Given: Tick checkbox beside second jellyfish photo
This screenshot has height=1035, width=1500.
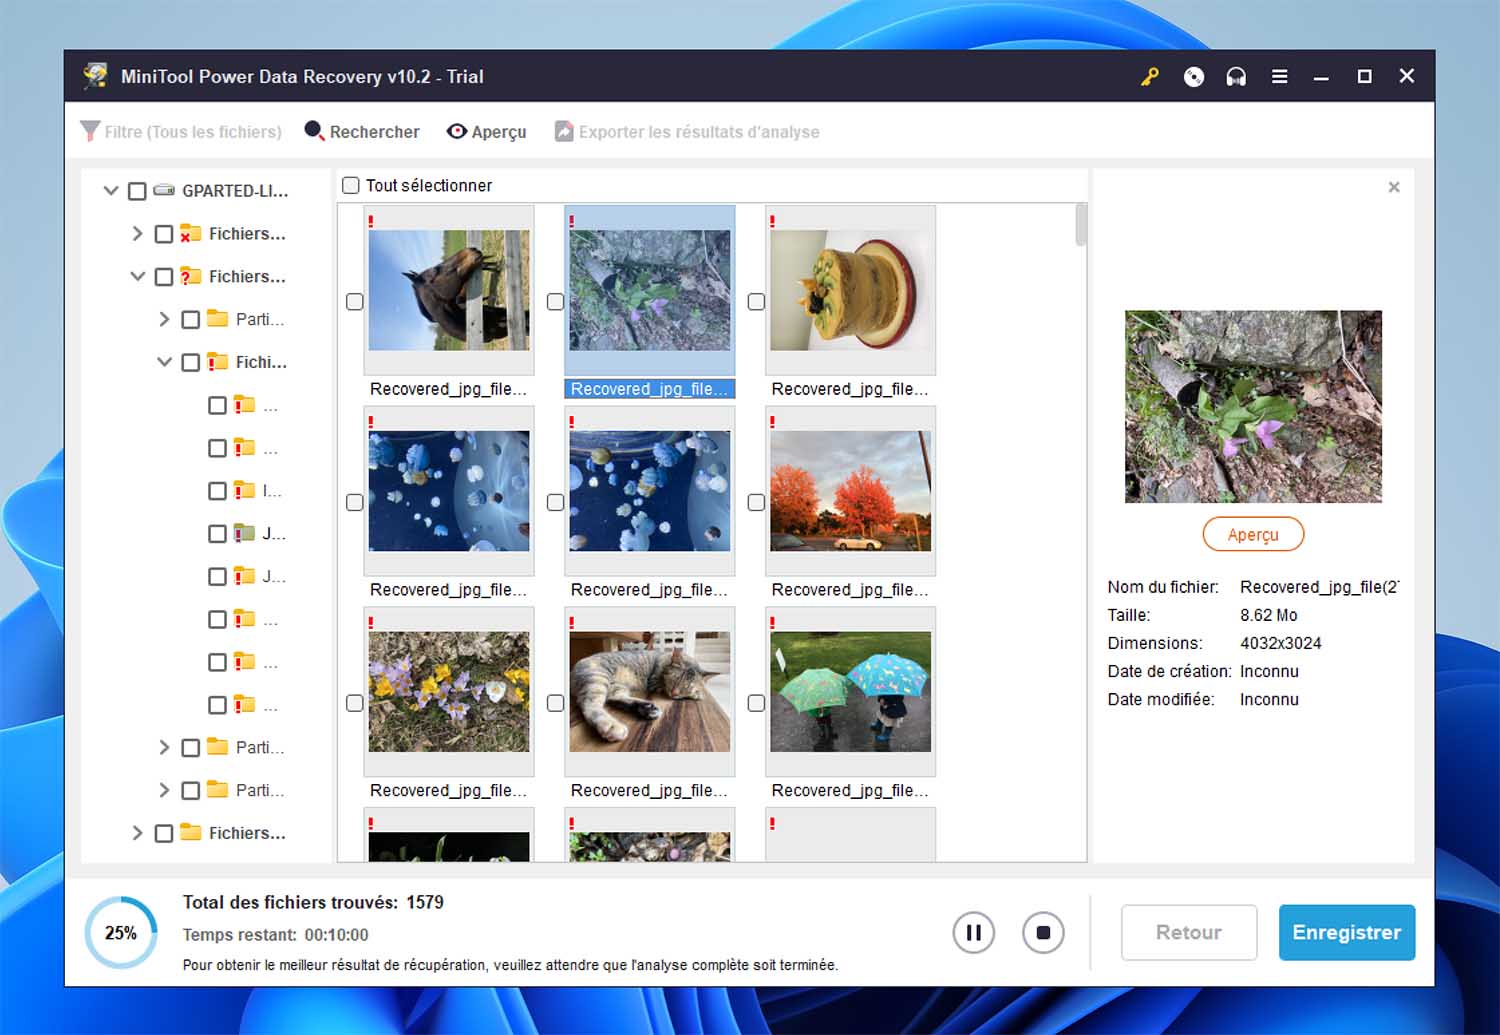Looking at the screenshot, I should click(555, 502).
